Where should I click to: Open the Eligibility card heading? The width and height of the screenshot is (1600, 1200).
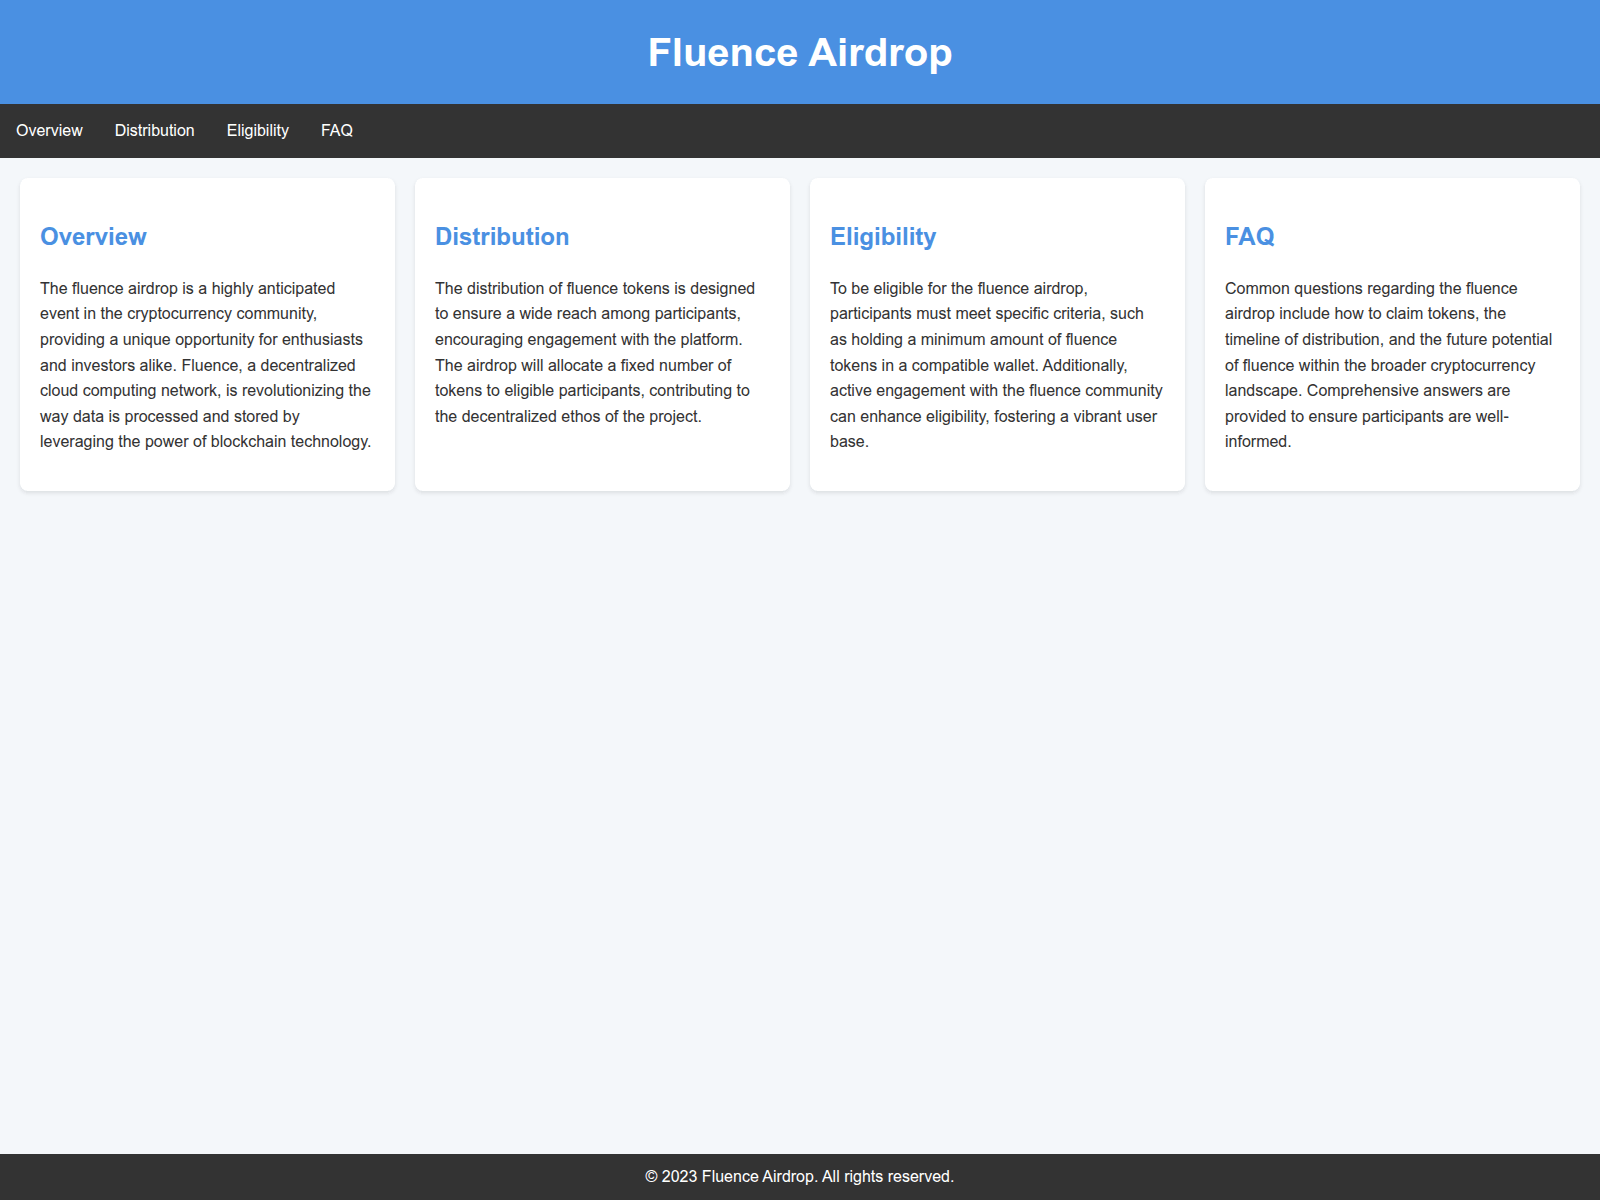point(883,237)
